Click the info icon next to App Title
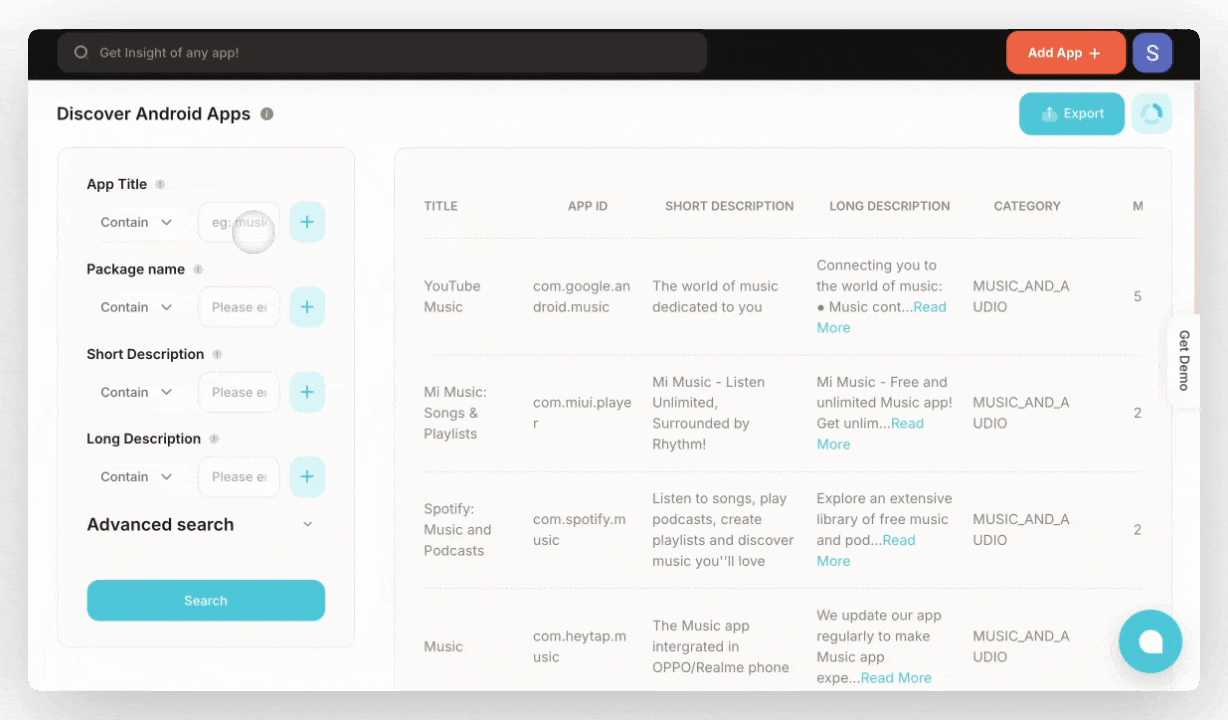 [158, 184]
